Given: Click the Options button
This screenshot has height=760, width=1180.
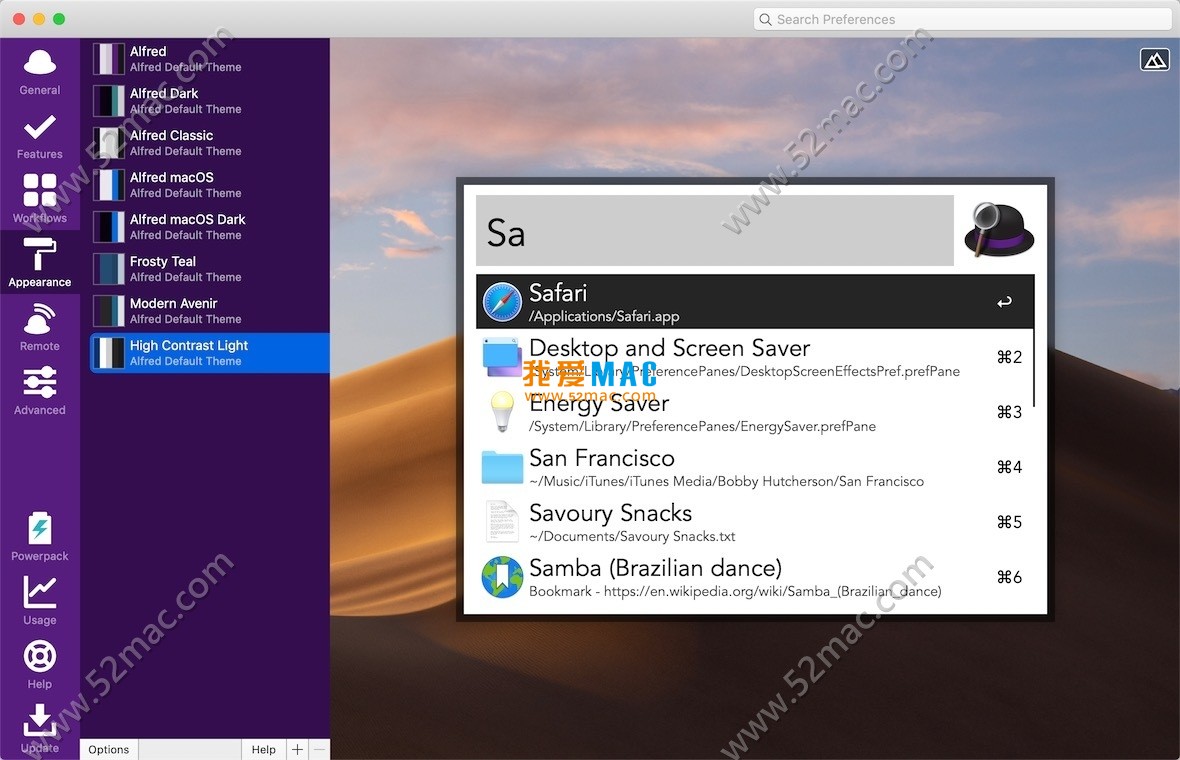Looking at the screenshot, I should click(109, 749).
